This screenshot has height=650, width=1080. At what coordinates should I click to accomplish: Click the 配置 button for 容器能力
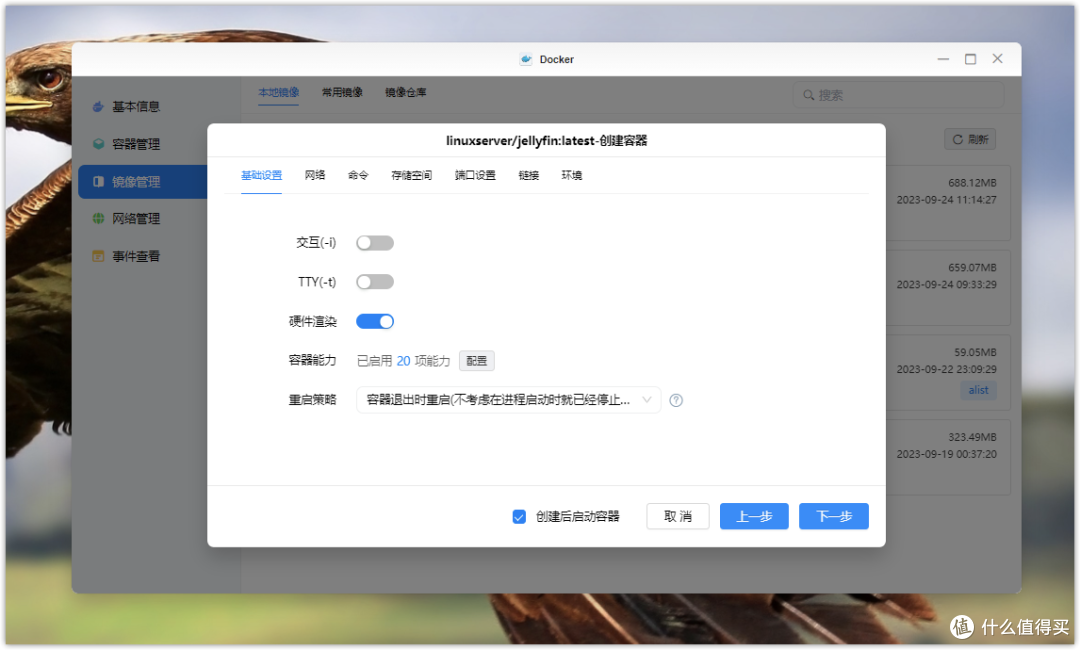coord(477,361)
